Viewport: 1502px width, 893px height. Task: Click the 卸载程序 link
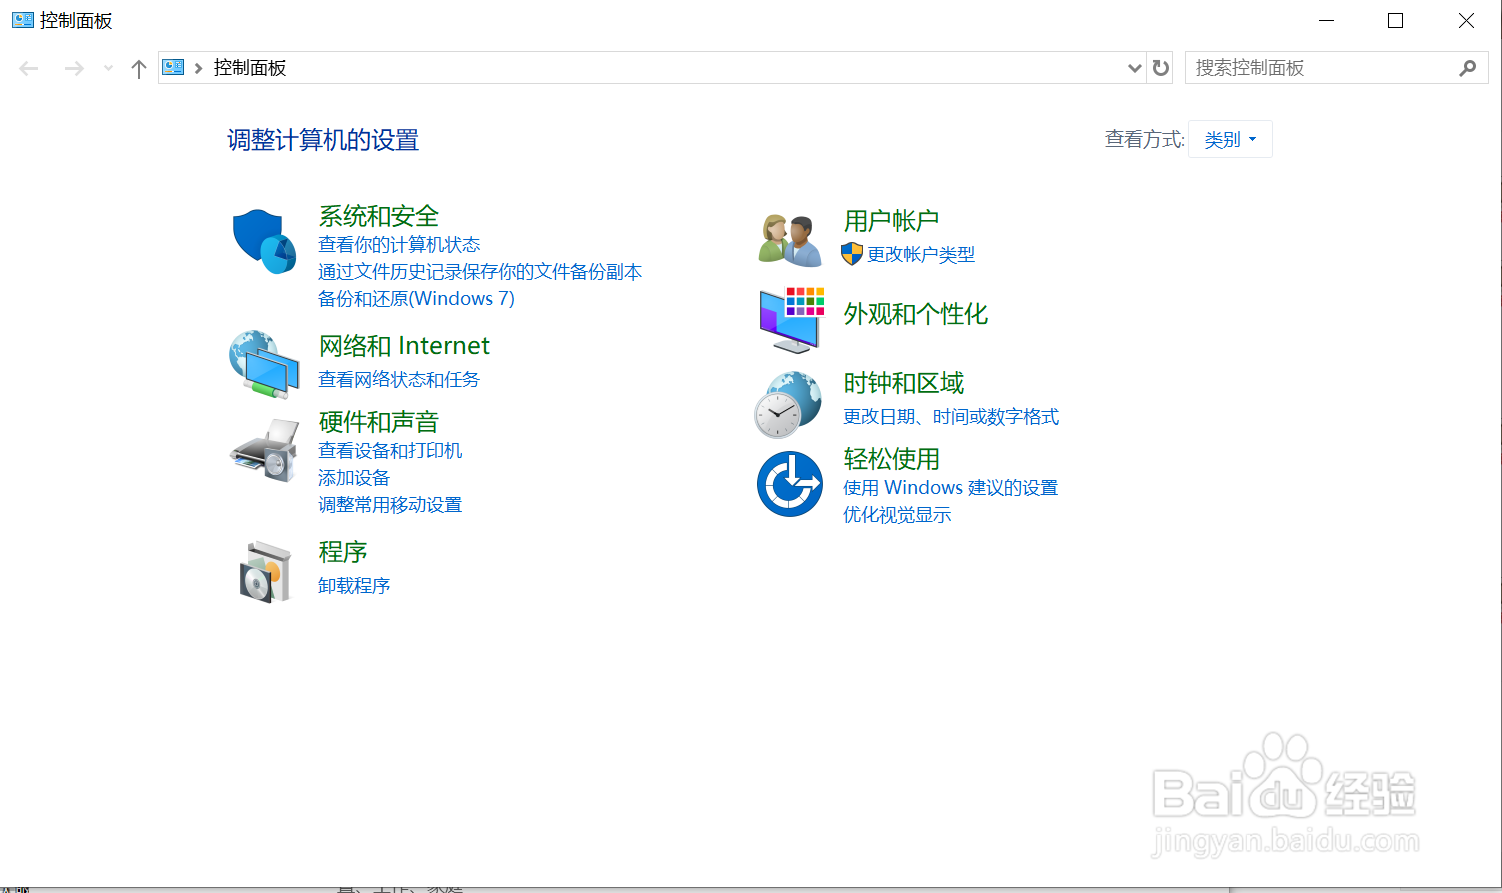click(x=354, y=585)
